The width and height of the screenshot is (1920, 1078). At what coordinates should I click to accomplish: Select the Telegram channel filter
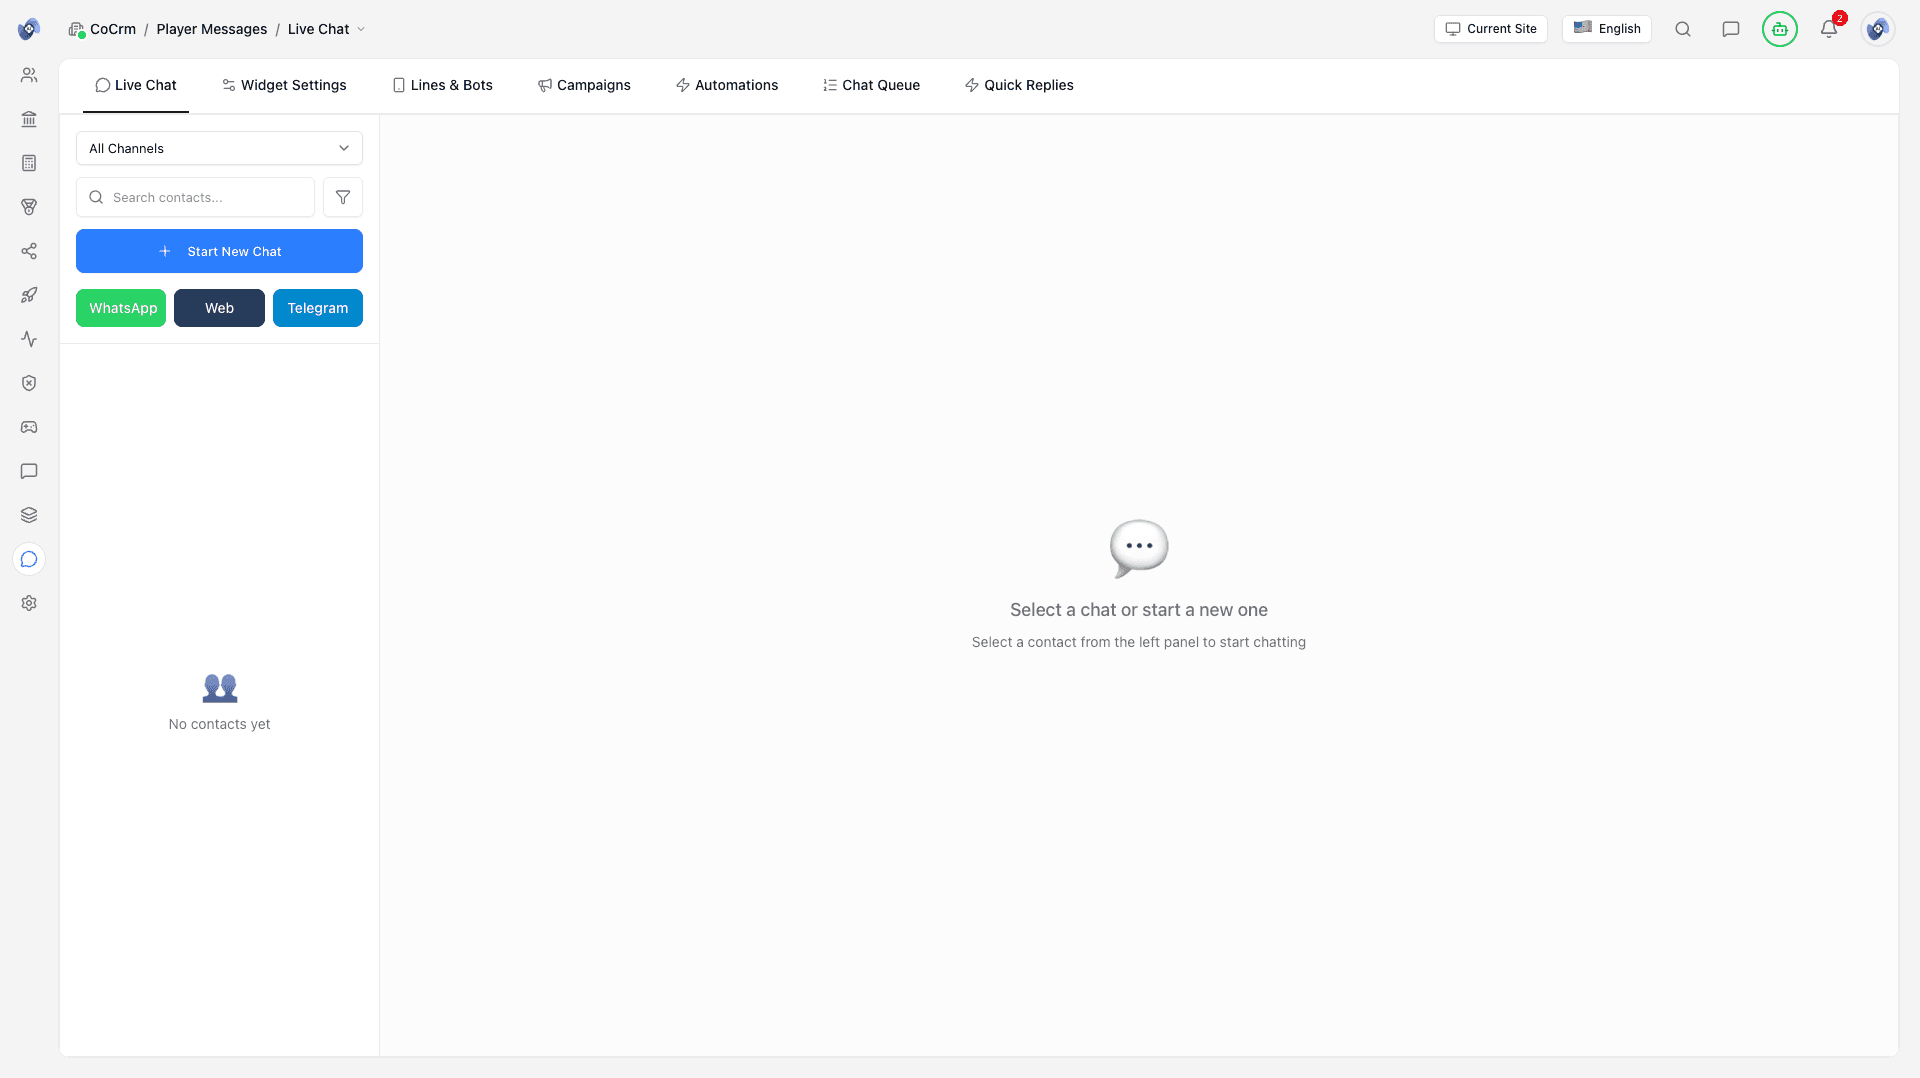(x=317, y=307)
